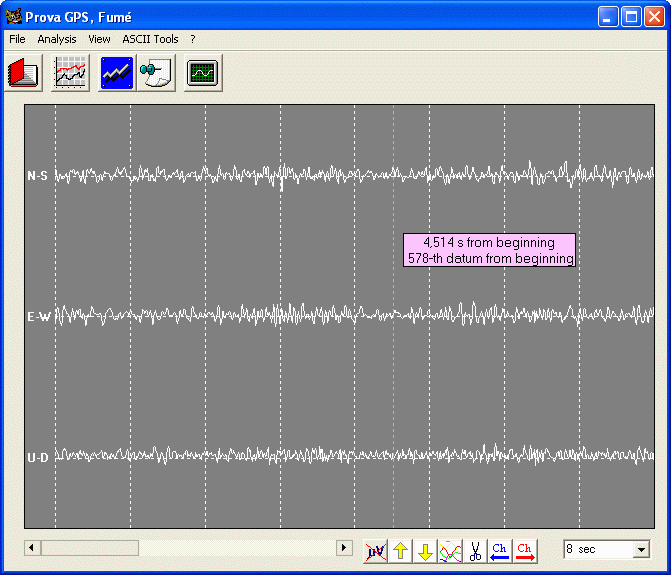The width and height of the screenshot is (672, 576).
Task: Open the green oscilloscope monitor icon
Action: [x=203, y=73]
